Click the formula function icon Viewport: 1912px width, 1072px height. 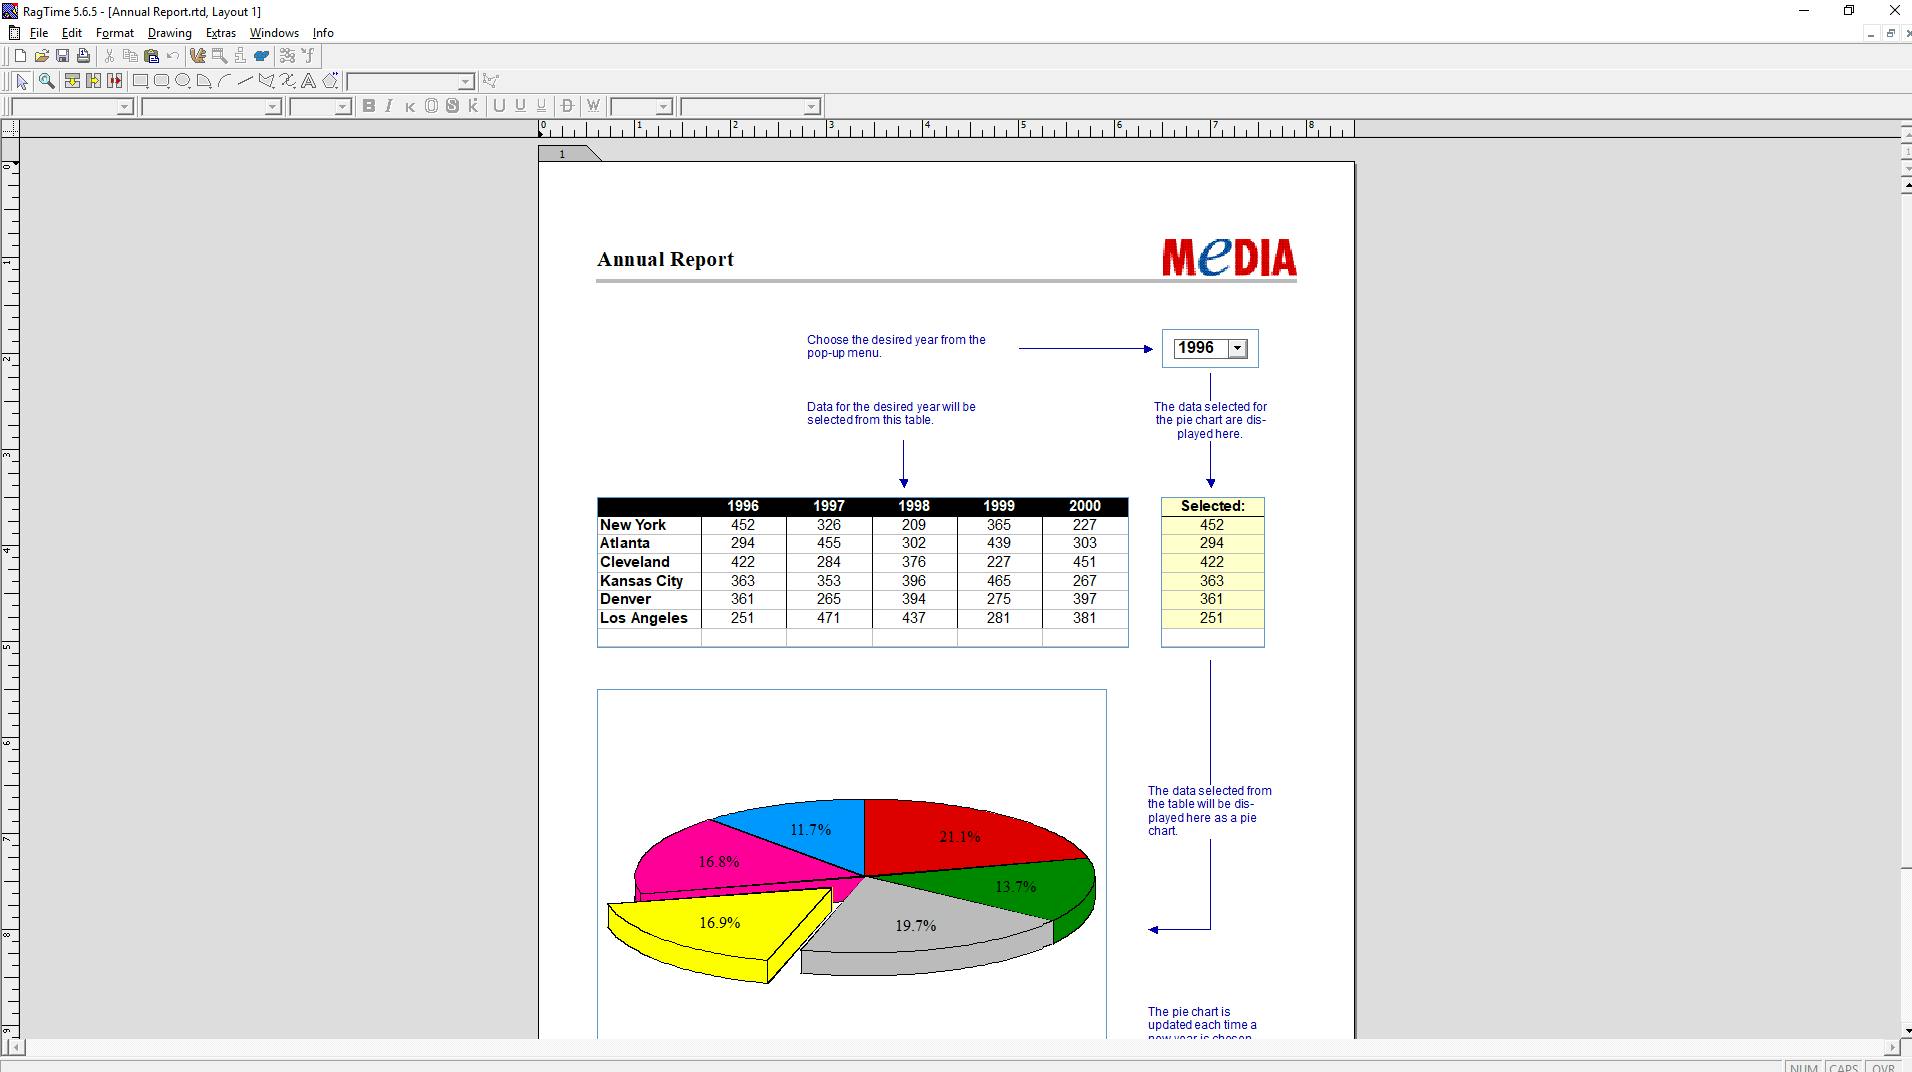(309, 56)
